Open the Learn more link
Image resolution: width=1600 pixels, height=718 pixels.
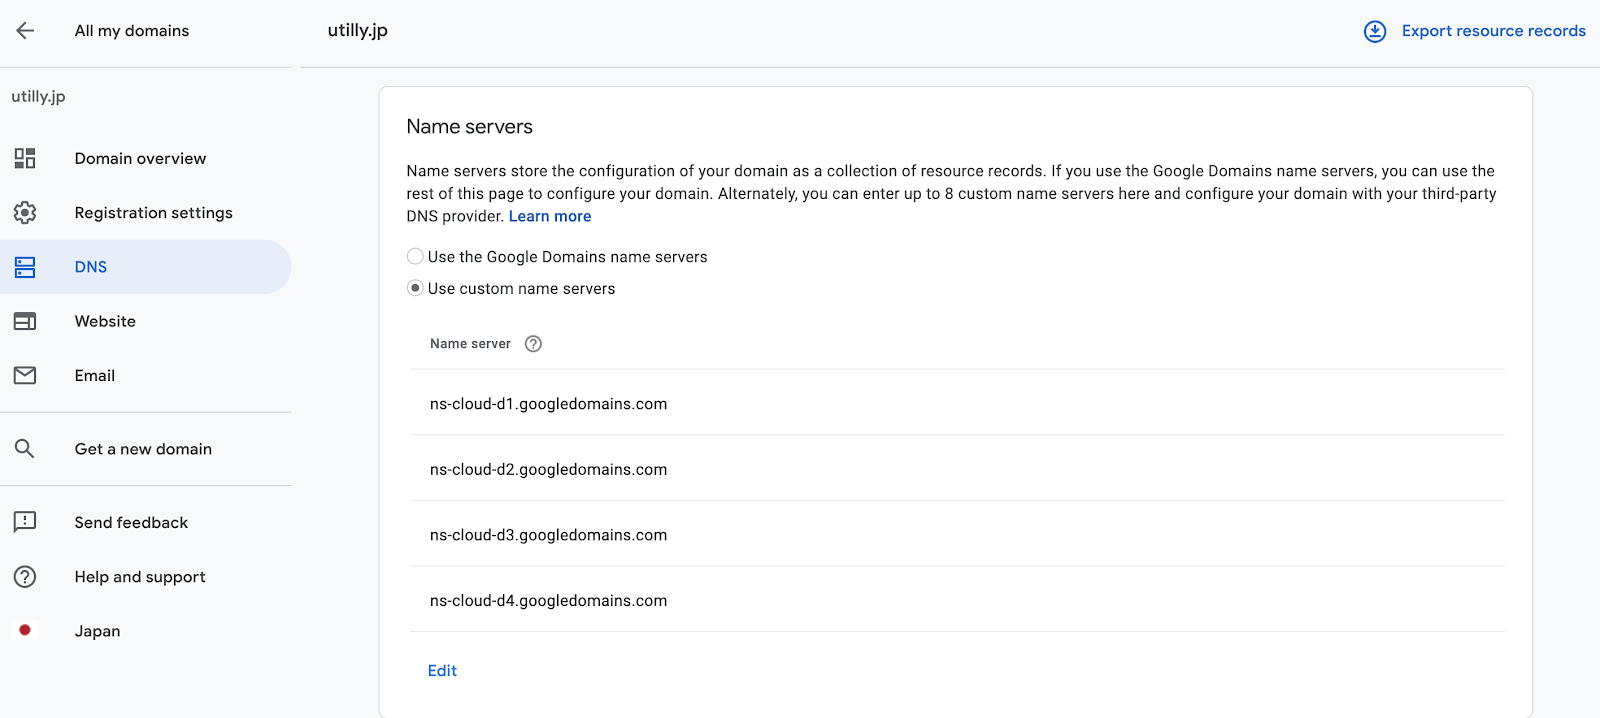coord(550,216)
